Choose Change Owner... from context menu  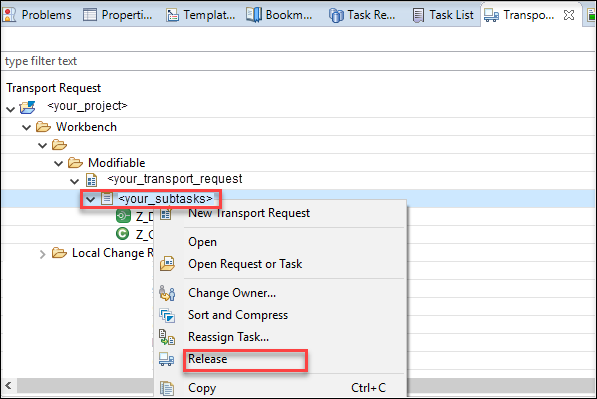(232, 293)
